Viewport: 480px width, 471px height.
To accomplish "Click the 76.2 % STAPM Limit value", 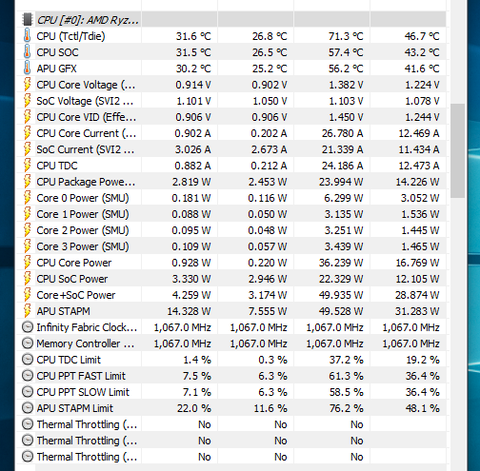I will pyautogui.click(x=346, y=408).
